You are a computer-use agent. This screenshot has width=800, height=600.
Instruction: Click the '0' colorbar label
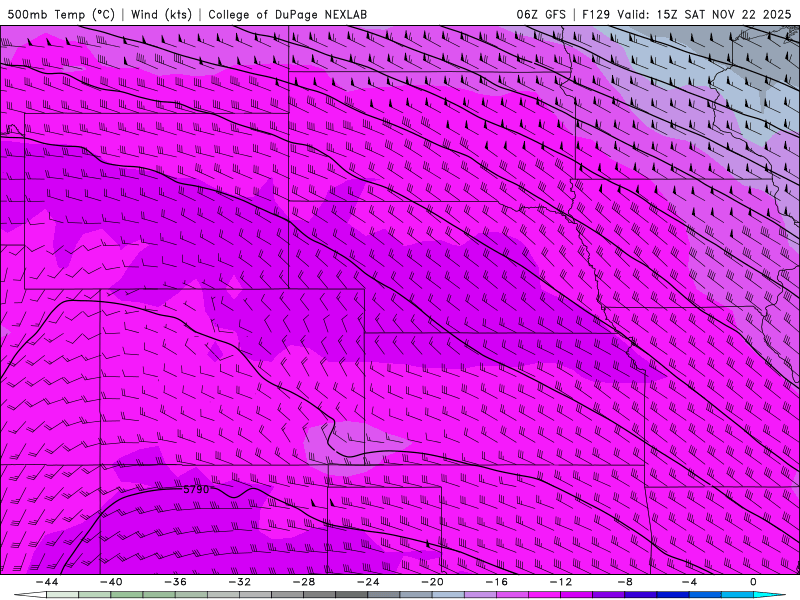pyautogui.click(x=754, y=582)
